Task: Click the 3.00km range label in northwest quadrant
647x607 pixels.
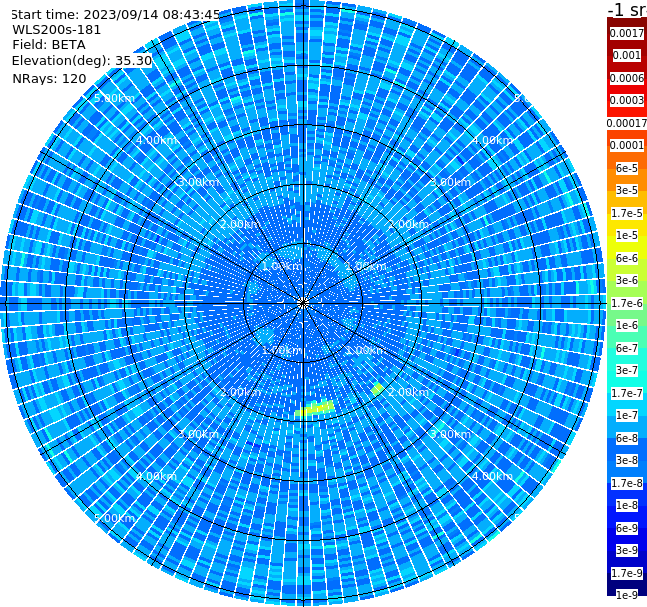Action: [198, 182]
